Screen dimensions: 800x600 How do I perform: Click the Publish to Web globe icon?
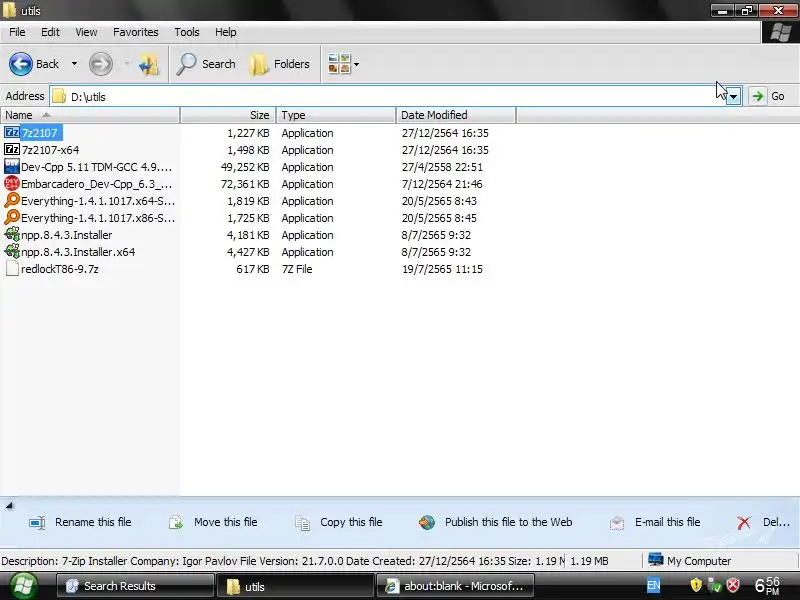[427, 522]
